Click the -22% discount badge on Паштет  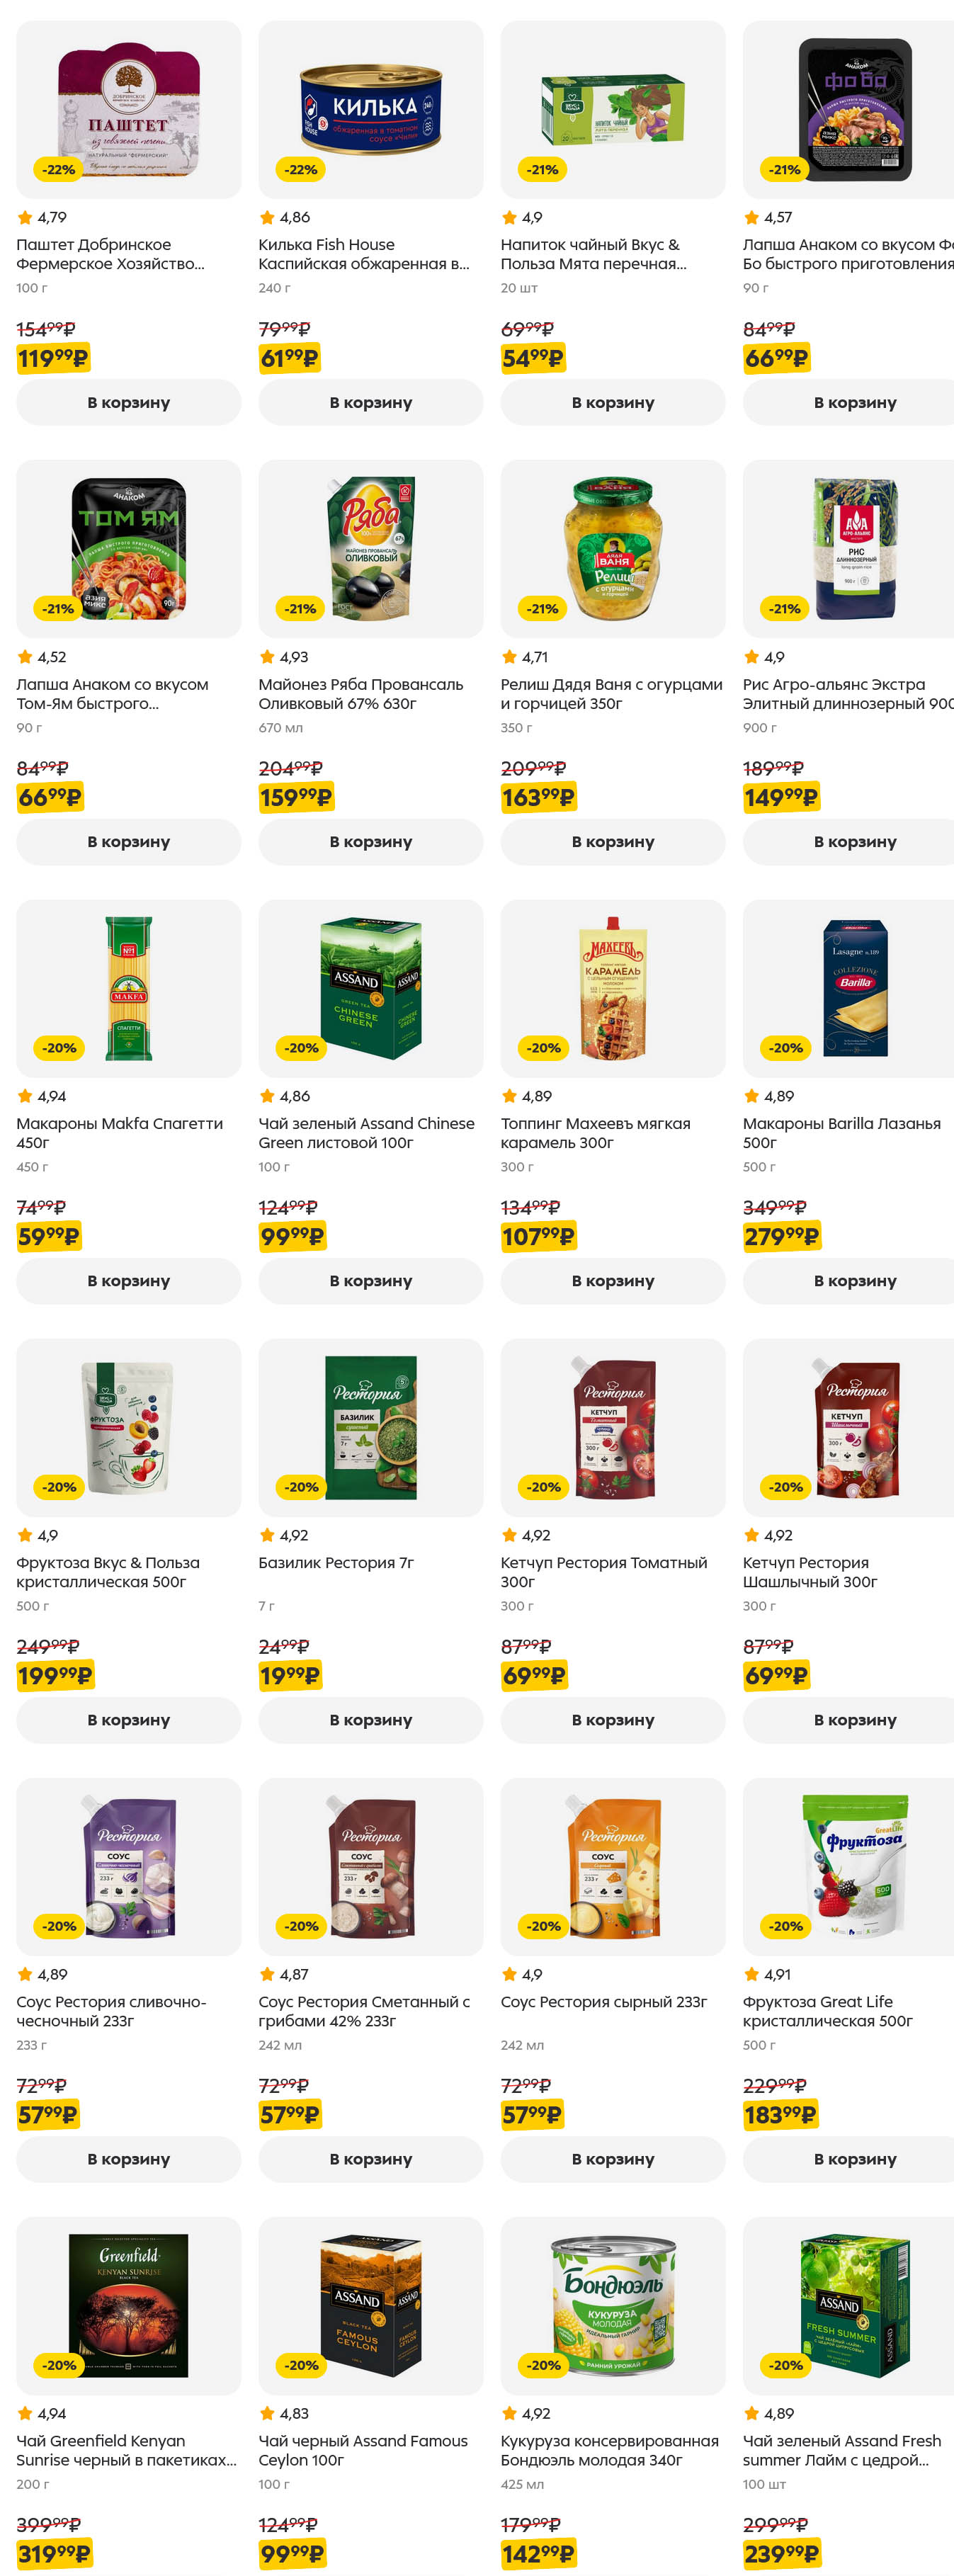59,170
